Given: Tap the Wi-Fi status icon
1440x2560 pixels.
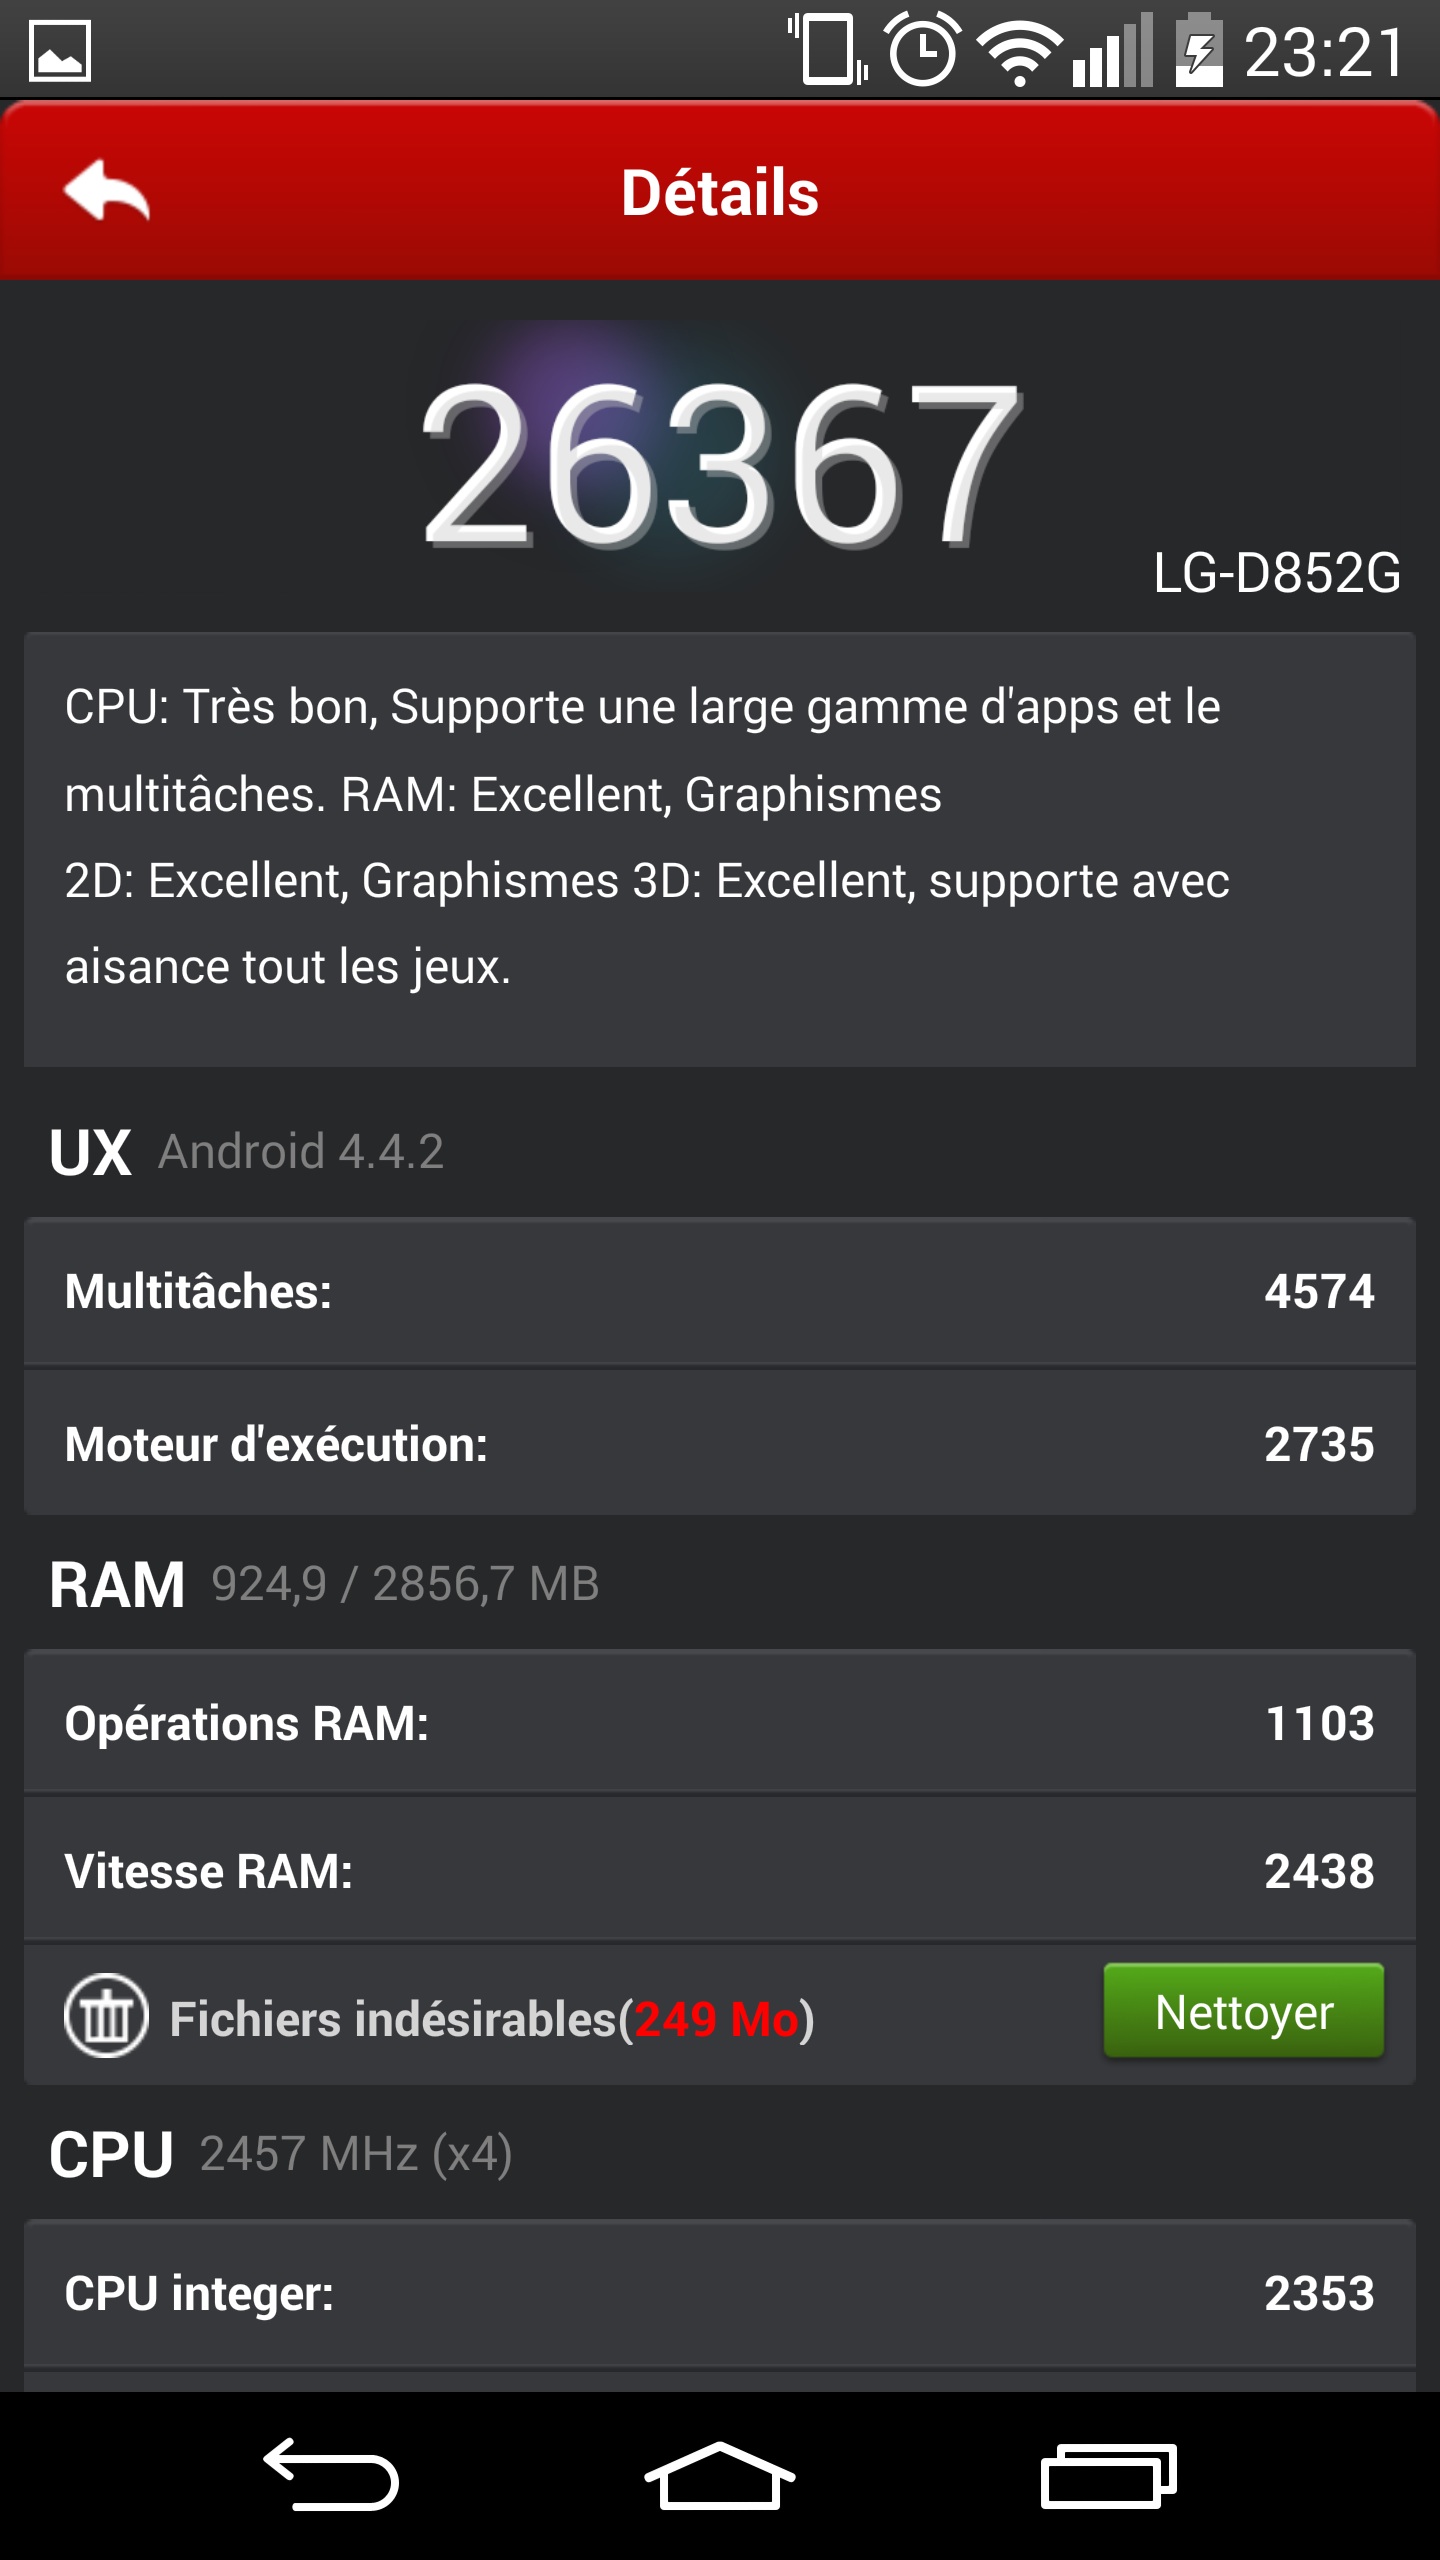Looking at the screenshot, I should (1019, 52).
